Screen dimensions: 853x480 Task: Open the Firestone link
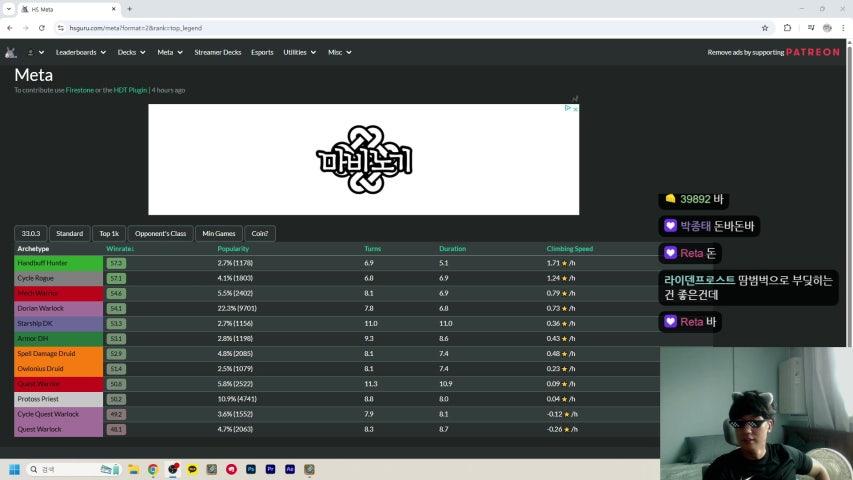(79, 90)
